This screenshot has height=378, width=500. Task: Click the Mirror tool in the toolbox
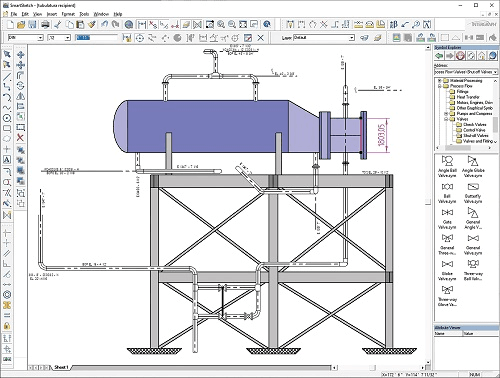tap(21, 96)
